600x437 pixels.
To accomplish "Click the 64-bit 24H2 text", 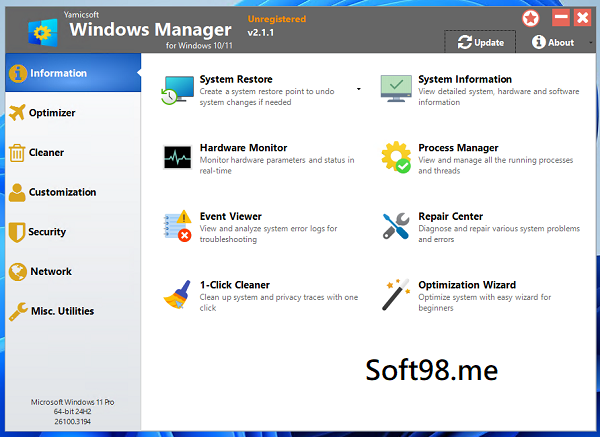I will (x=73, y=412).
